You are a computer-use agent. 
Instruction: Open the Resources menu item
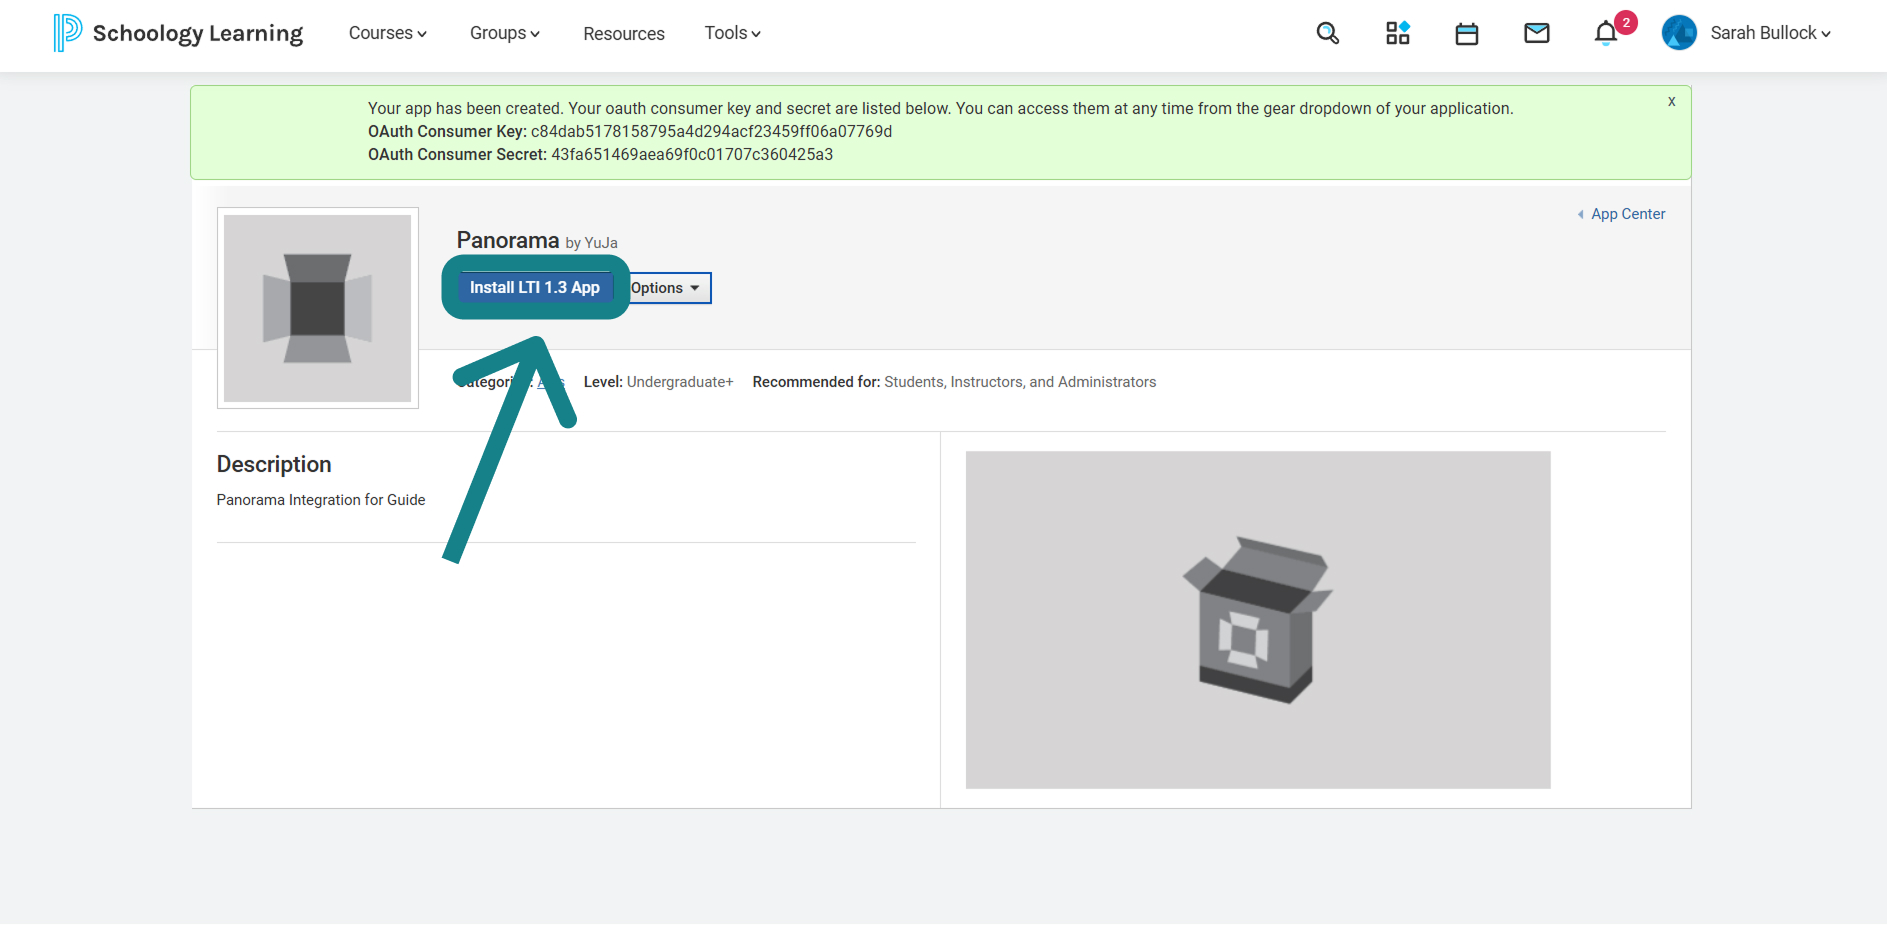pyautogui.click(x=624, y=33)
